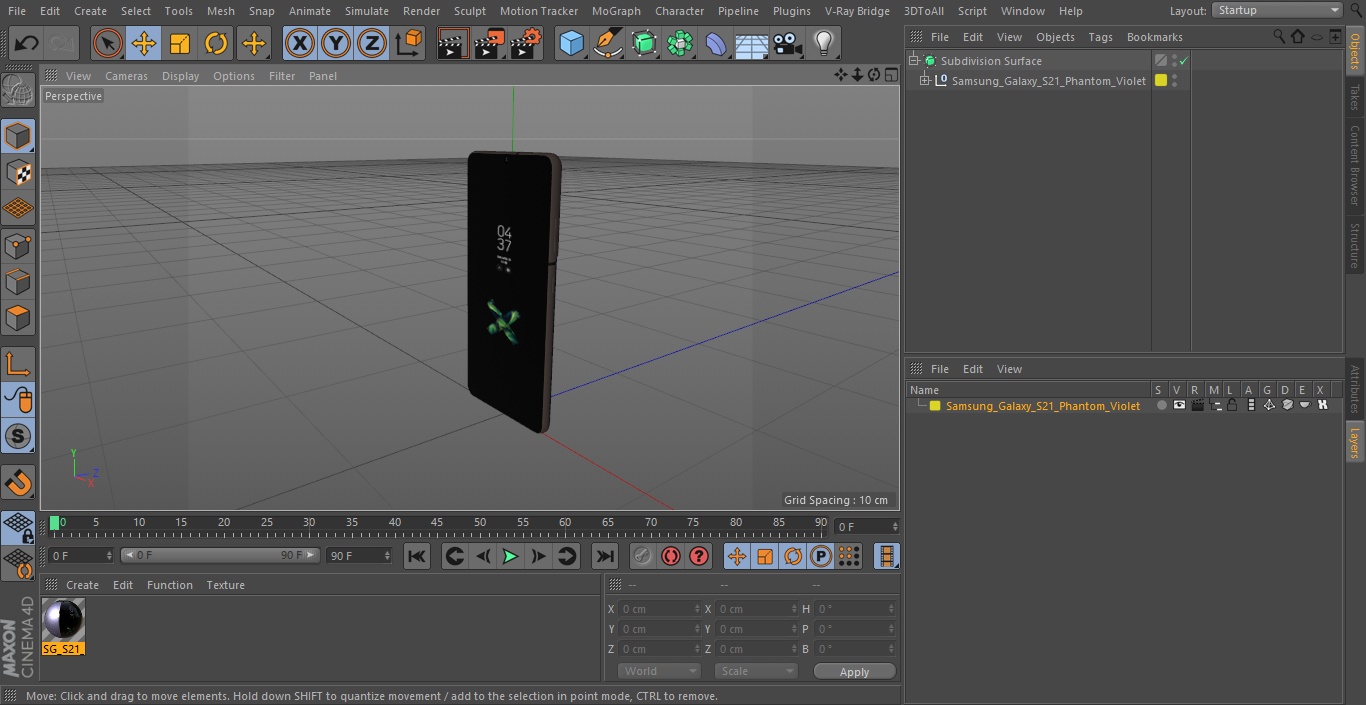Click the Object Manager search magnifier icon

1279,37
